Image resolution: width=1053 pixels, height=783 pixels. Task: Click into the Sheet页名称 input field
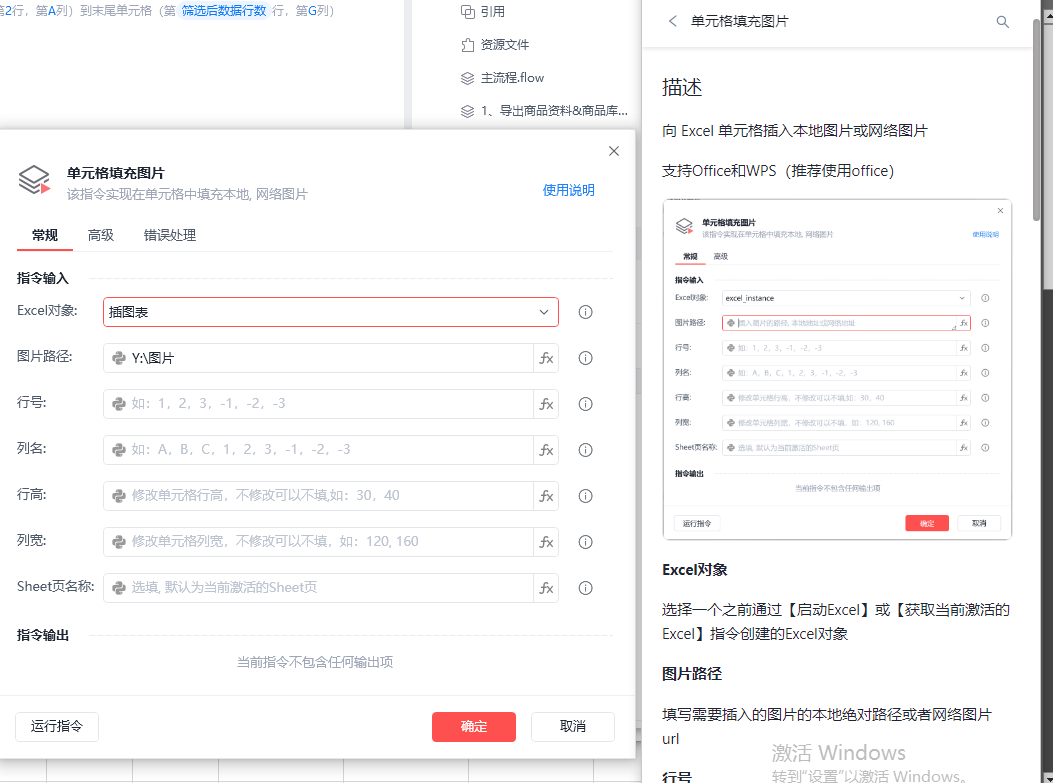pos(318,588)
